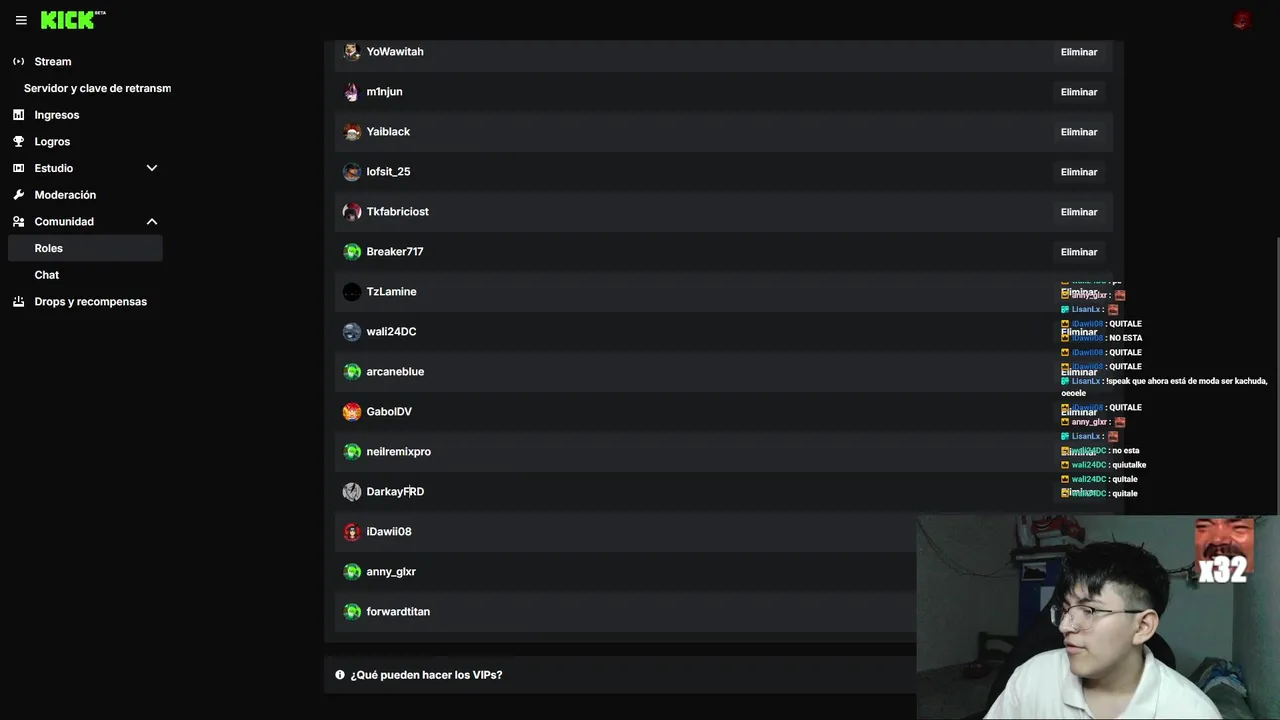Click iDawii08's avatar thumbnail
1280x720 pixels.
click(352, 532)
